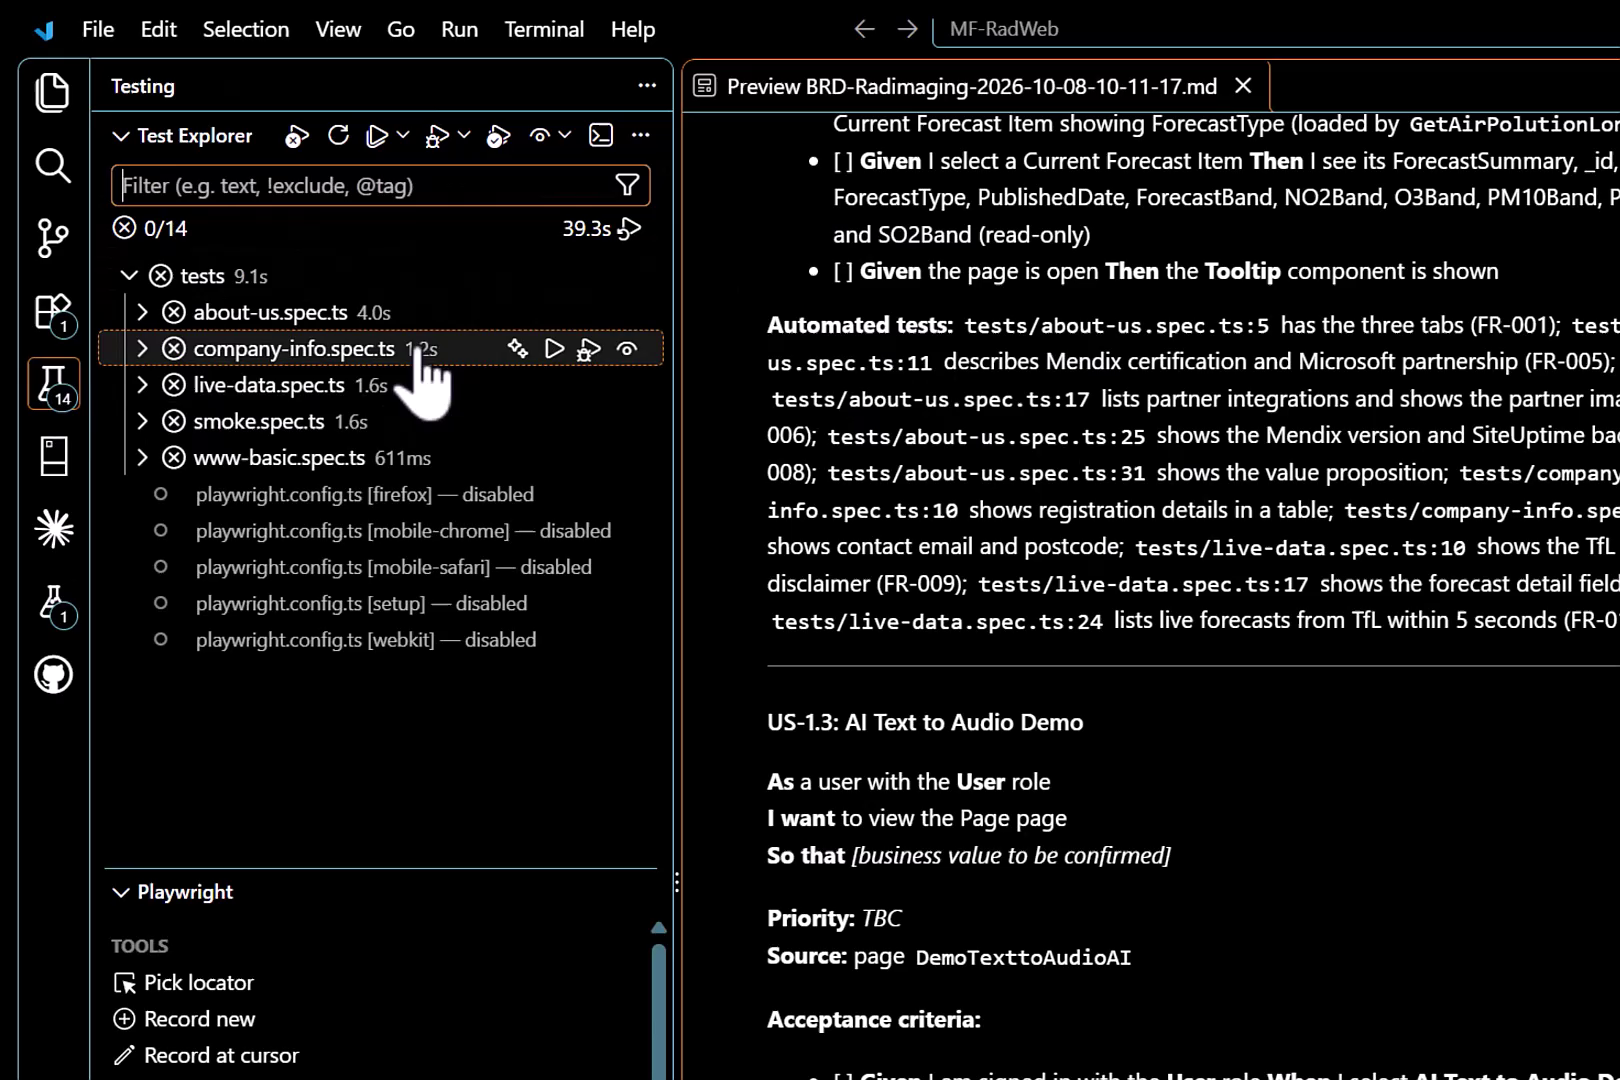Expand about-us.spec.ts test file
Viewport: 1620px width, 1080px height.
pyautogui.click(x=142, y=312)
